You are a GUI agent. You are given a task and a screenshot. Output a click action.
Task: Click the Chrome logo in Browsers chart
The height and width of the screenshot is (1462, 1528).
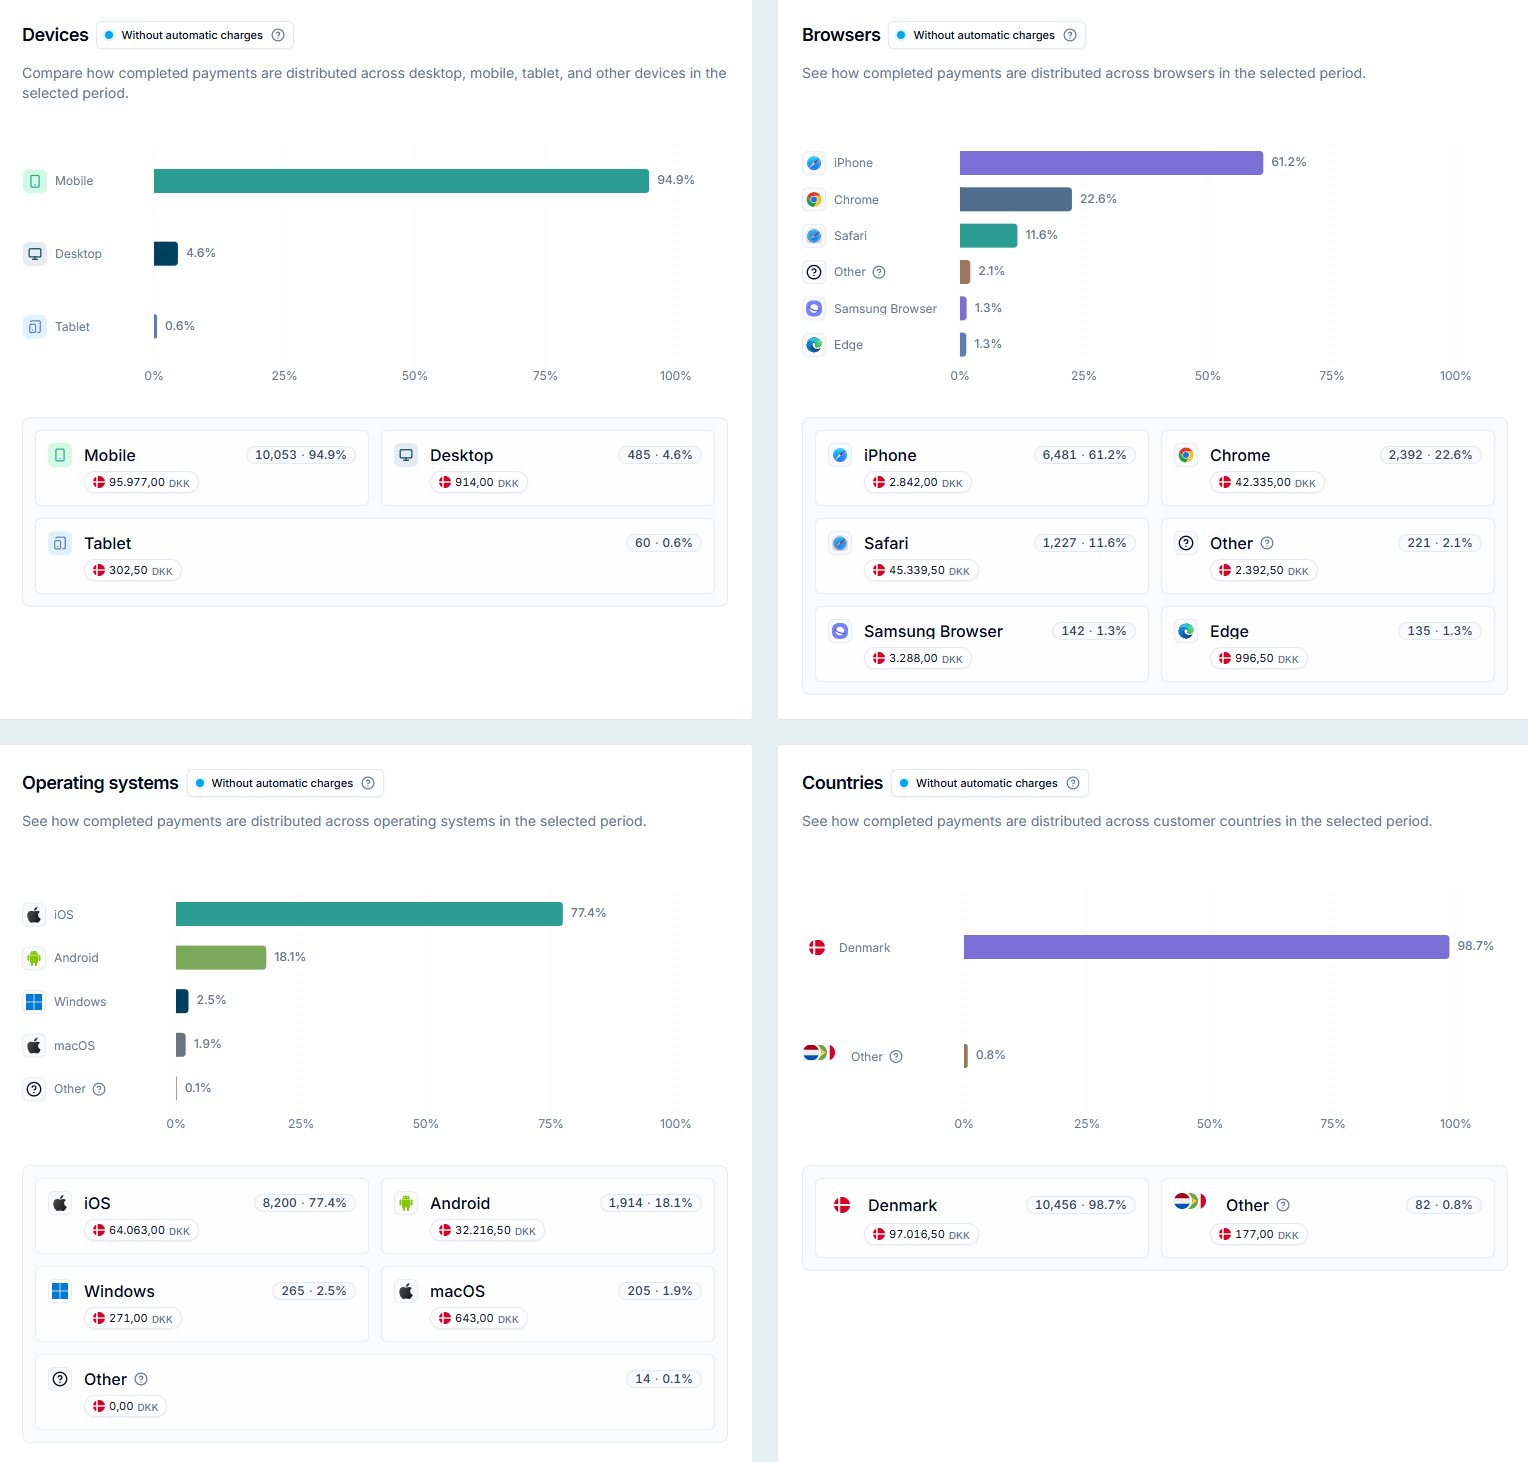pyautogui.click(x=814, y=200)
